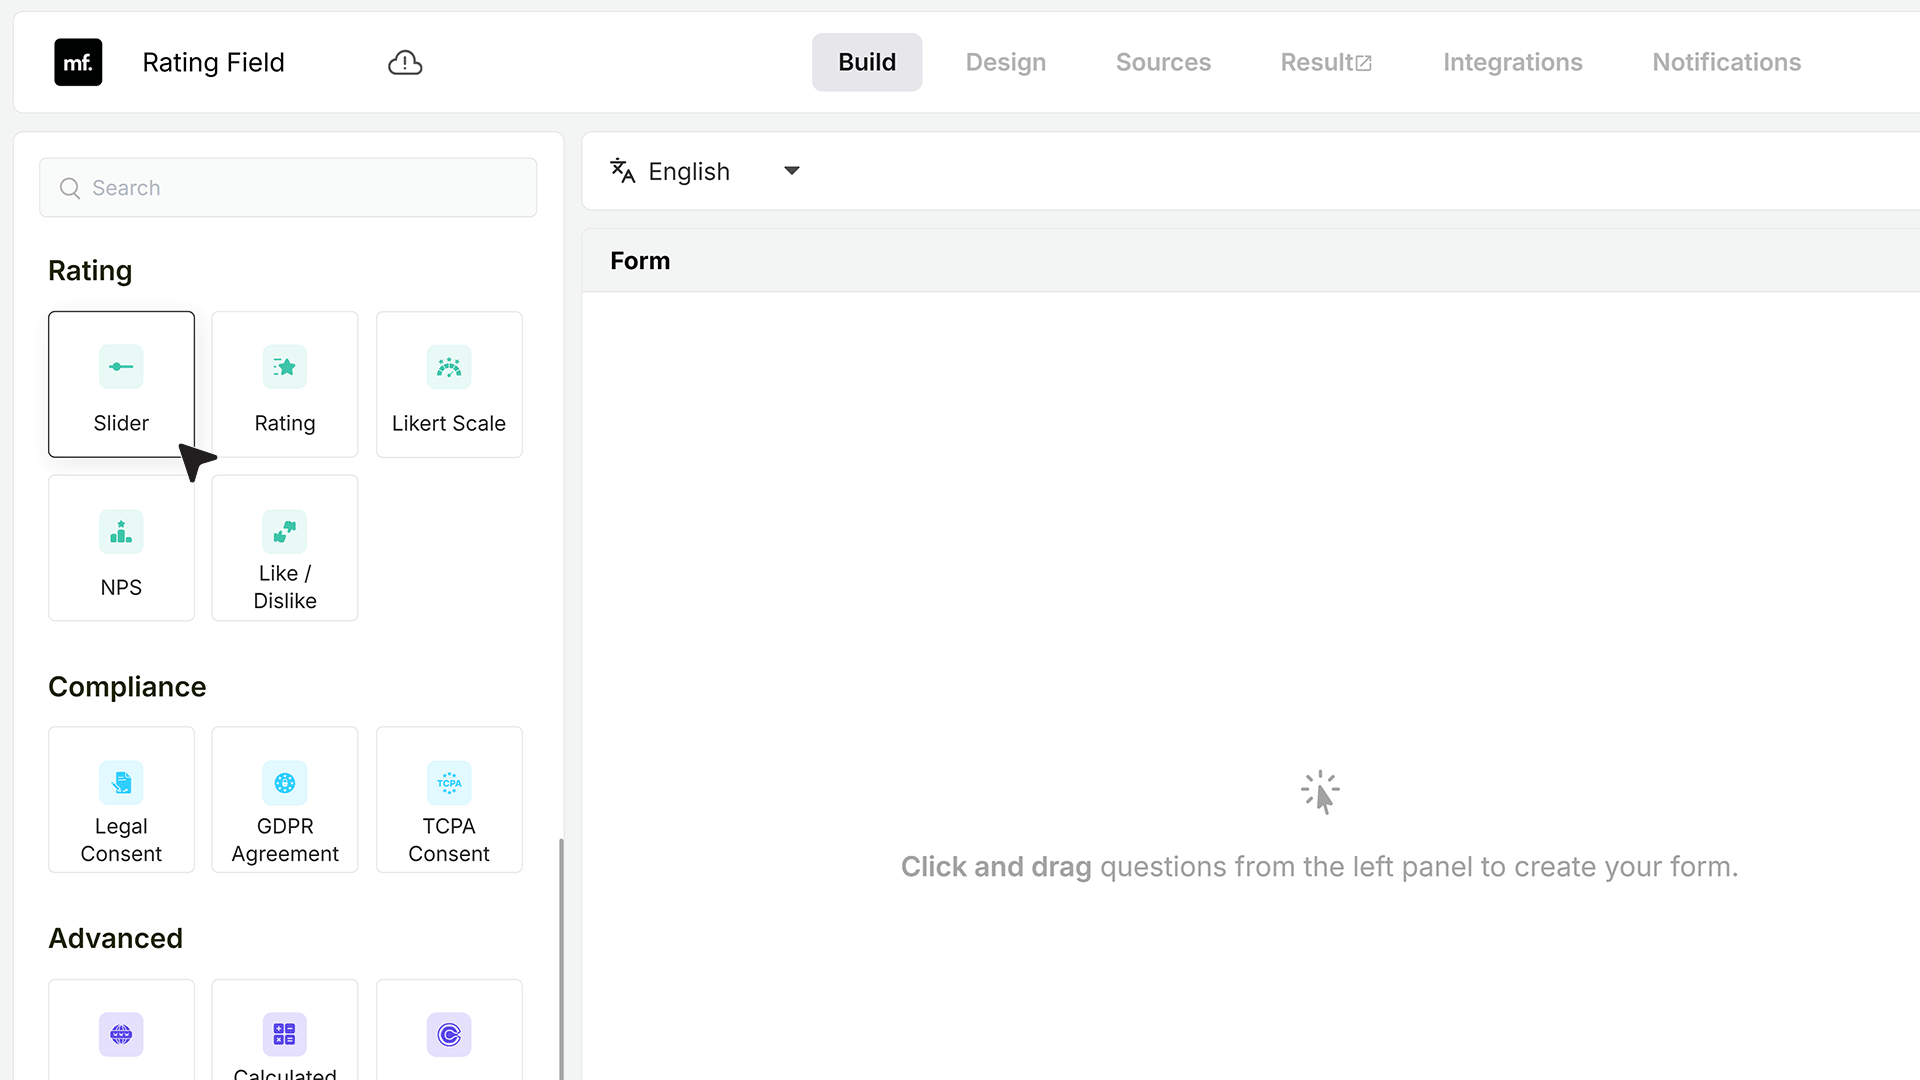
Task: Open the Result external link
Action: pos(1326,62)
